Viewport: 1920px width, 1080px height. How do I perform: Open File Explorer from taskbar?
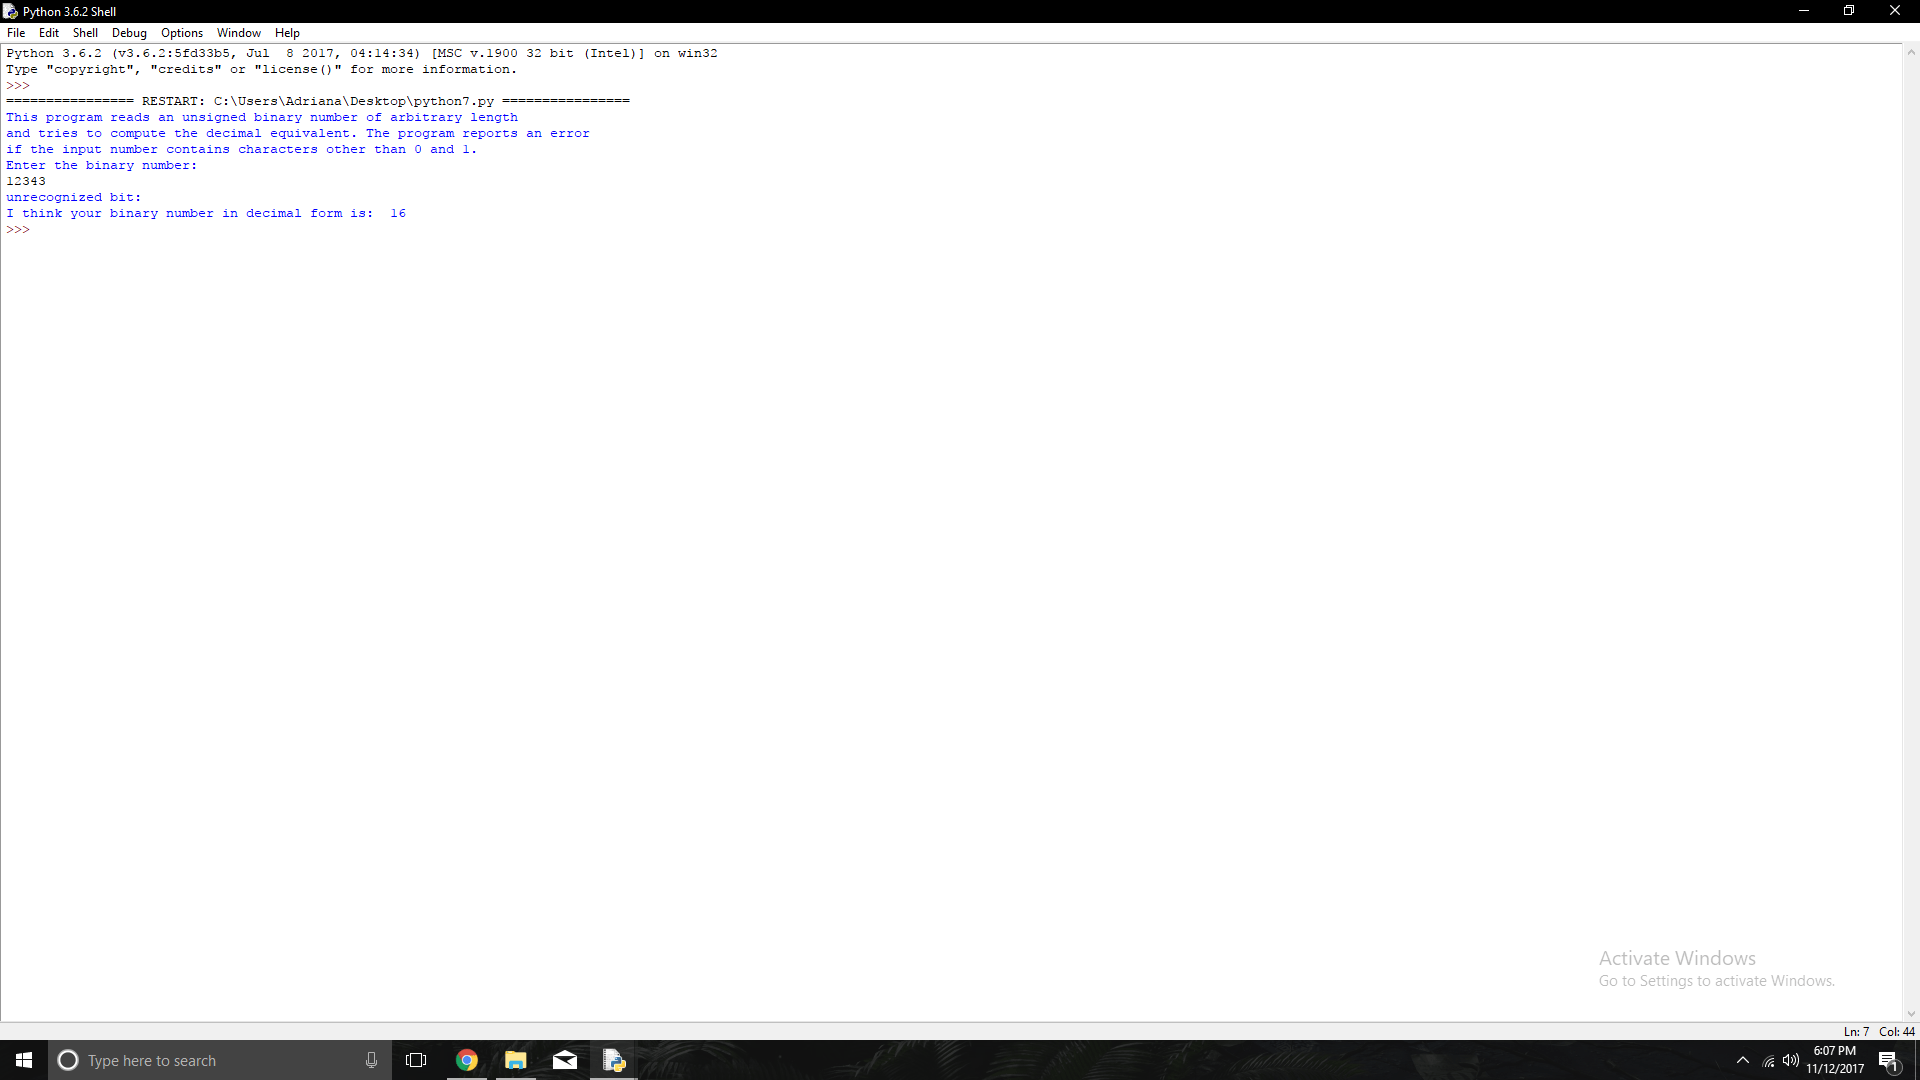(x=516, y=1060)
